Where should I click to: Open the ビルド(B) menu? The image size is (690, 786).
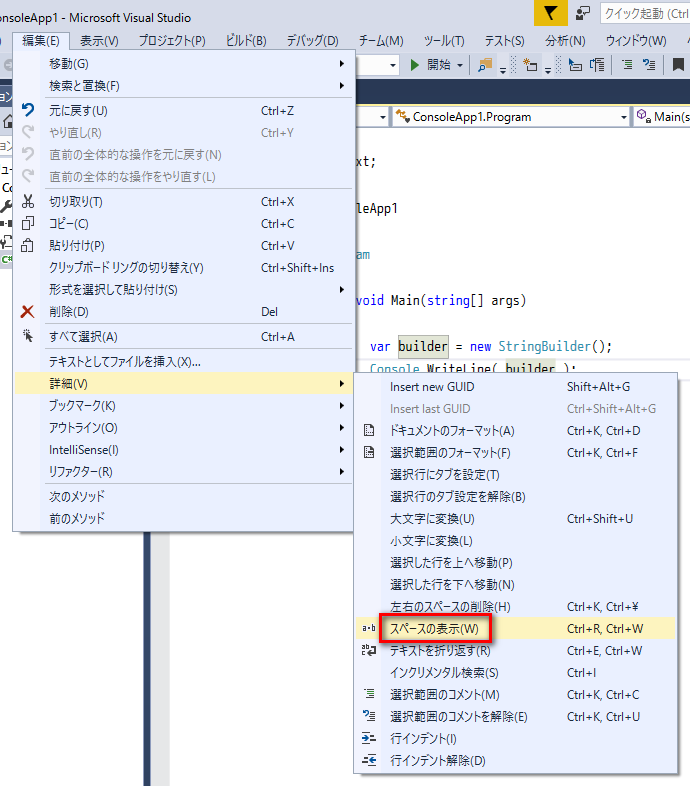pos(246,41)
